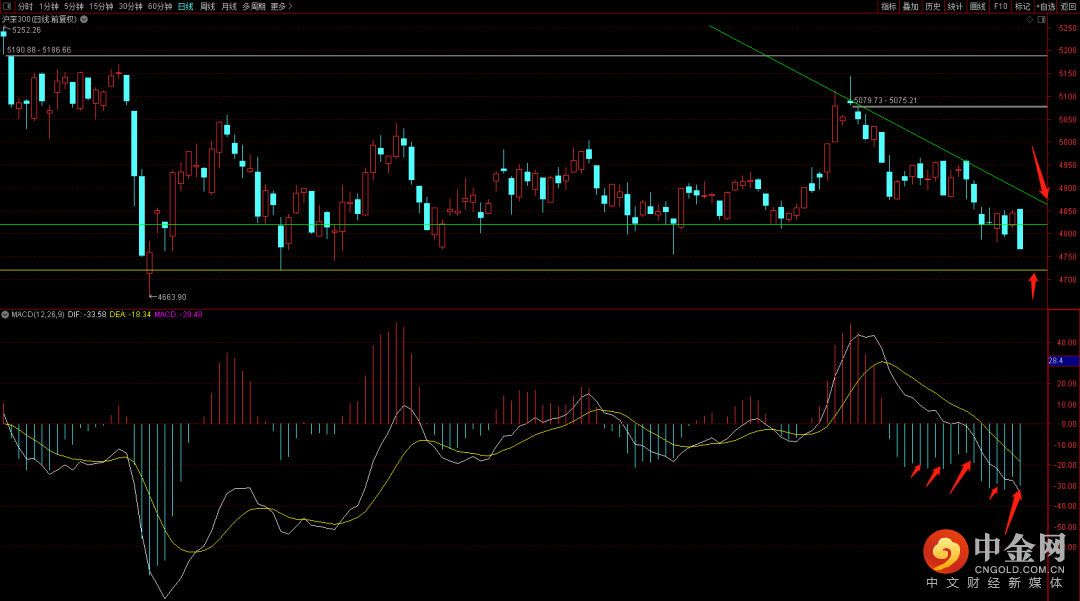Click the 标记 mark button
1080x601 pixels.
1022,6
